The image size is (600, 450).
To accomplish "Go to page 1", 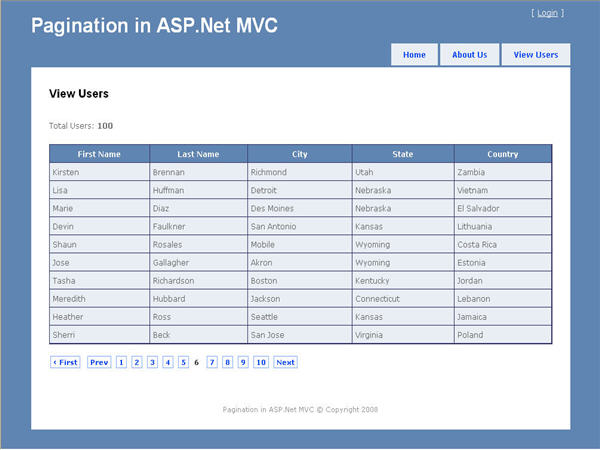I will tap(121, 362).
